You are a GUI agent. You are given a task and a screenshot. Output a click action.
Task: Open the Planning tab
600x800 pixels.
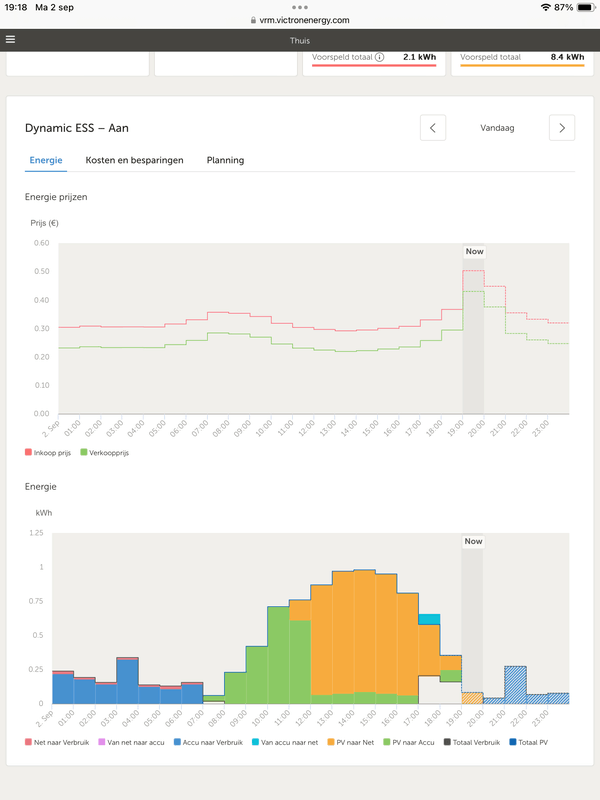click(225, 160)
